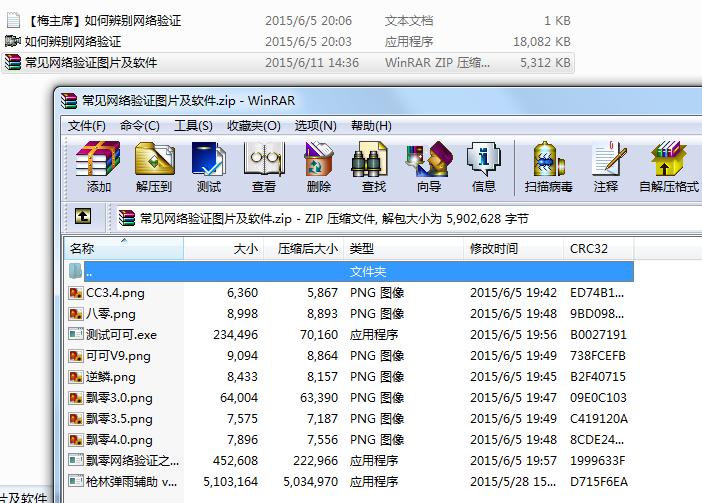This screenshot has height=503, width=702.
Task: Click the 测试可可.exe file icon
Action: pos(76,334)
